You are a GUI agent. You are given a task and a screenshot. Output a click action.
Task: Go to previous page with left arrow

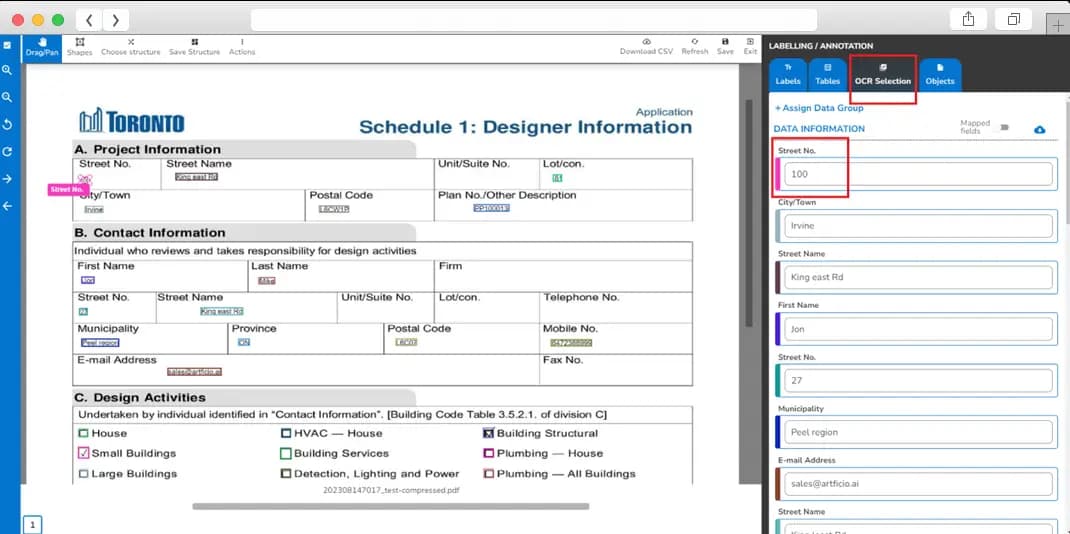click(7, 206)
